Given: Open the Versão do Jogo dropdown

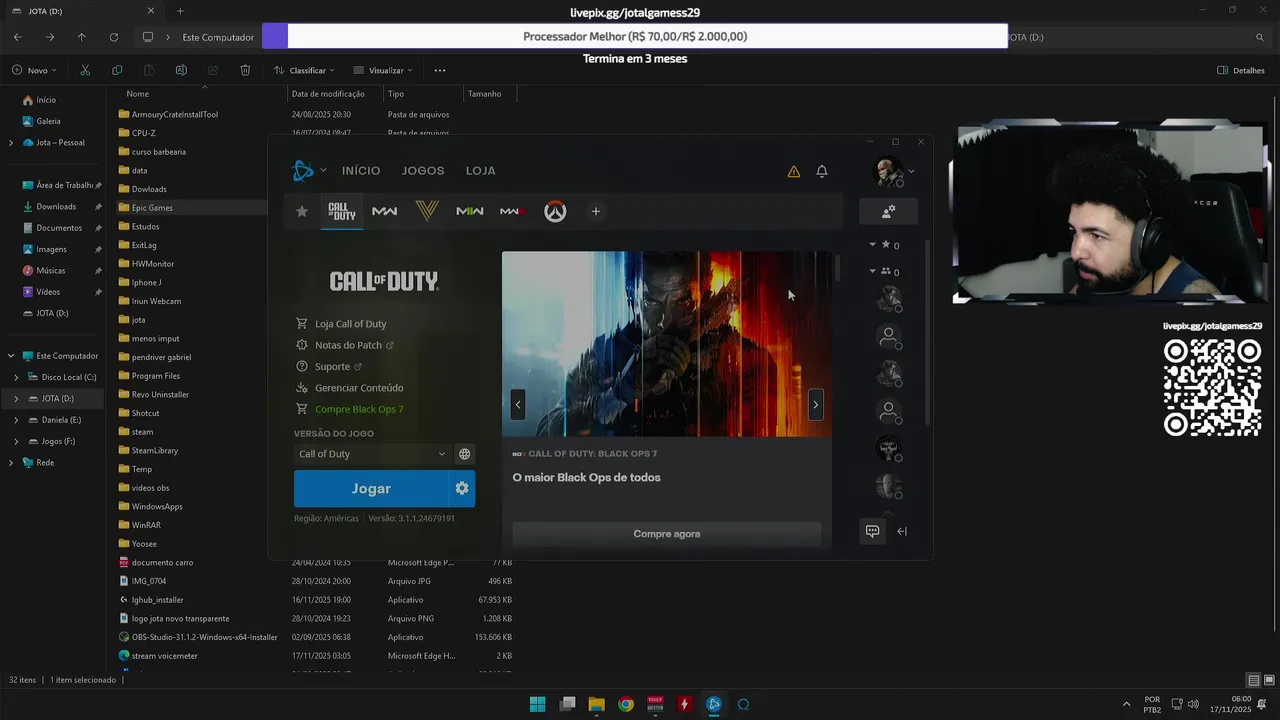Looking at the screenshot, I should pyautogui.click(x=372, y=454).
